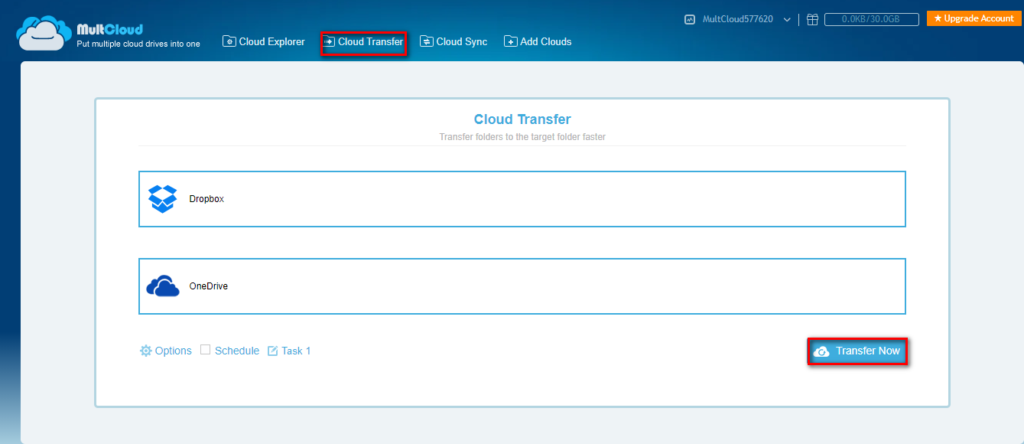Switch to the Cloud Explorer tab
This screenshot has height=444, width=1024.
pyautogui.click(x=271, y=42)
